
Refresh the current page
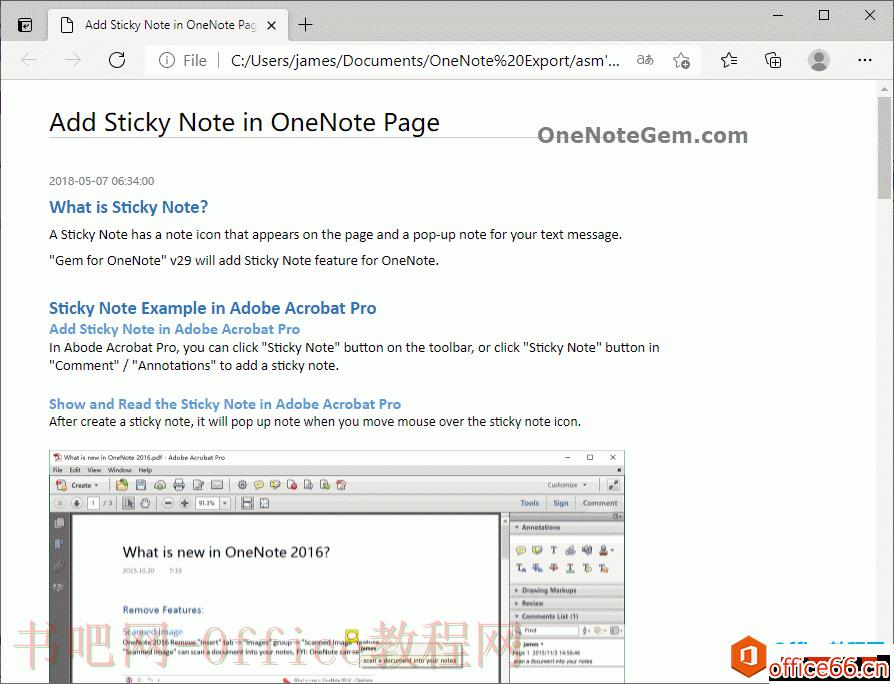pyautogui.click(x=117, y=60)
